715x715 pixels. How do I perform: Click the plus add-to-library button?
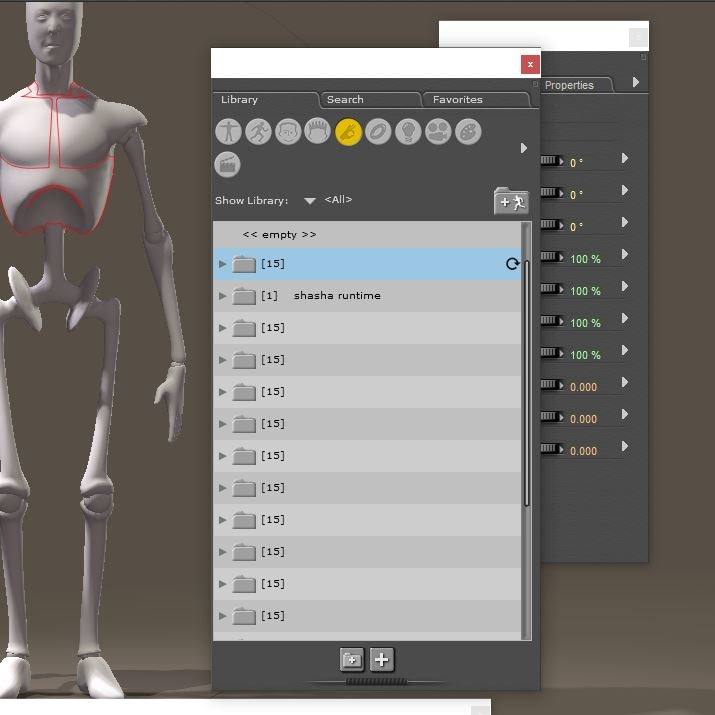[x=382, y=659]
